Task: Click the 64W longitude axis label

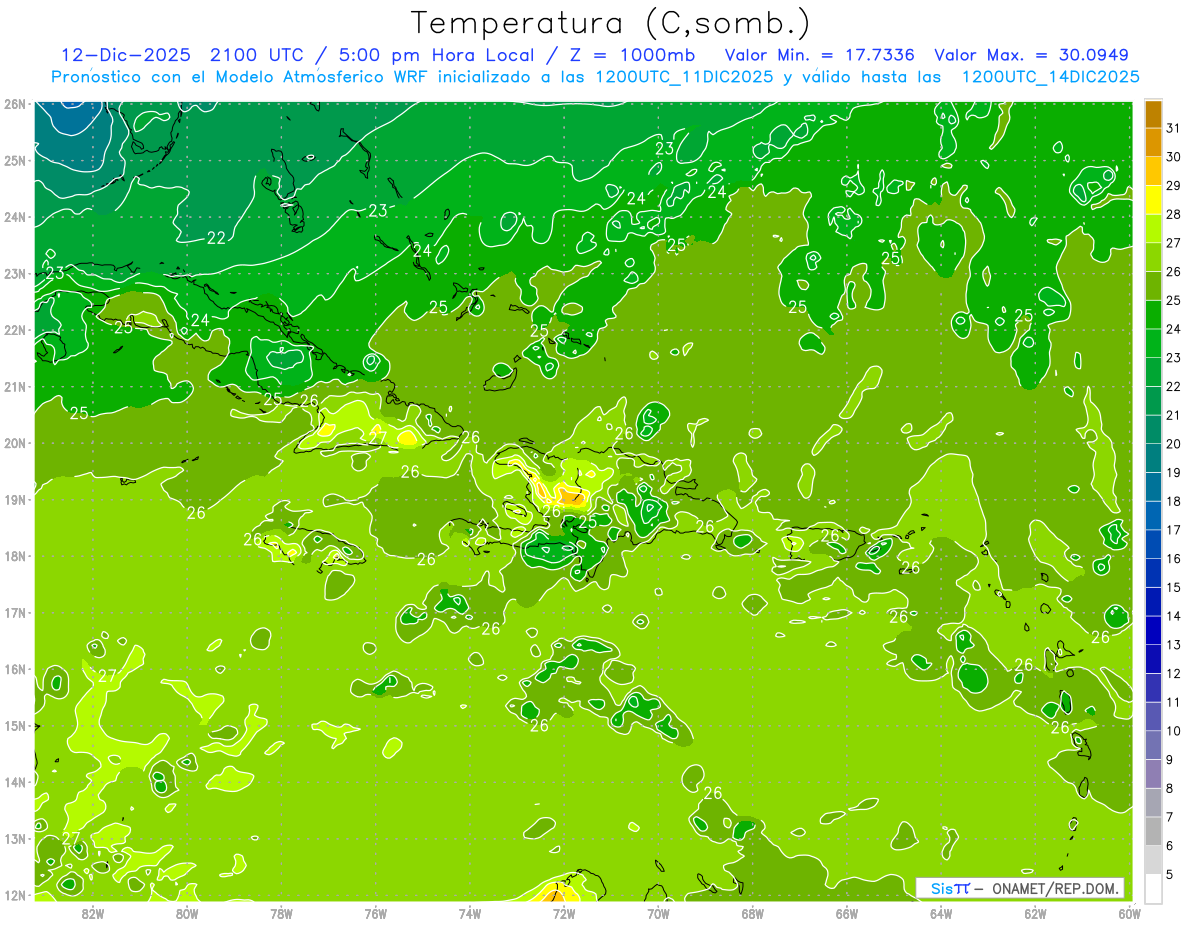Action: click(941, 913)
